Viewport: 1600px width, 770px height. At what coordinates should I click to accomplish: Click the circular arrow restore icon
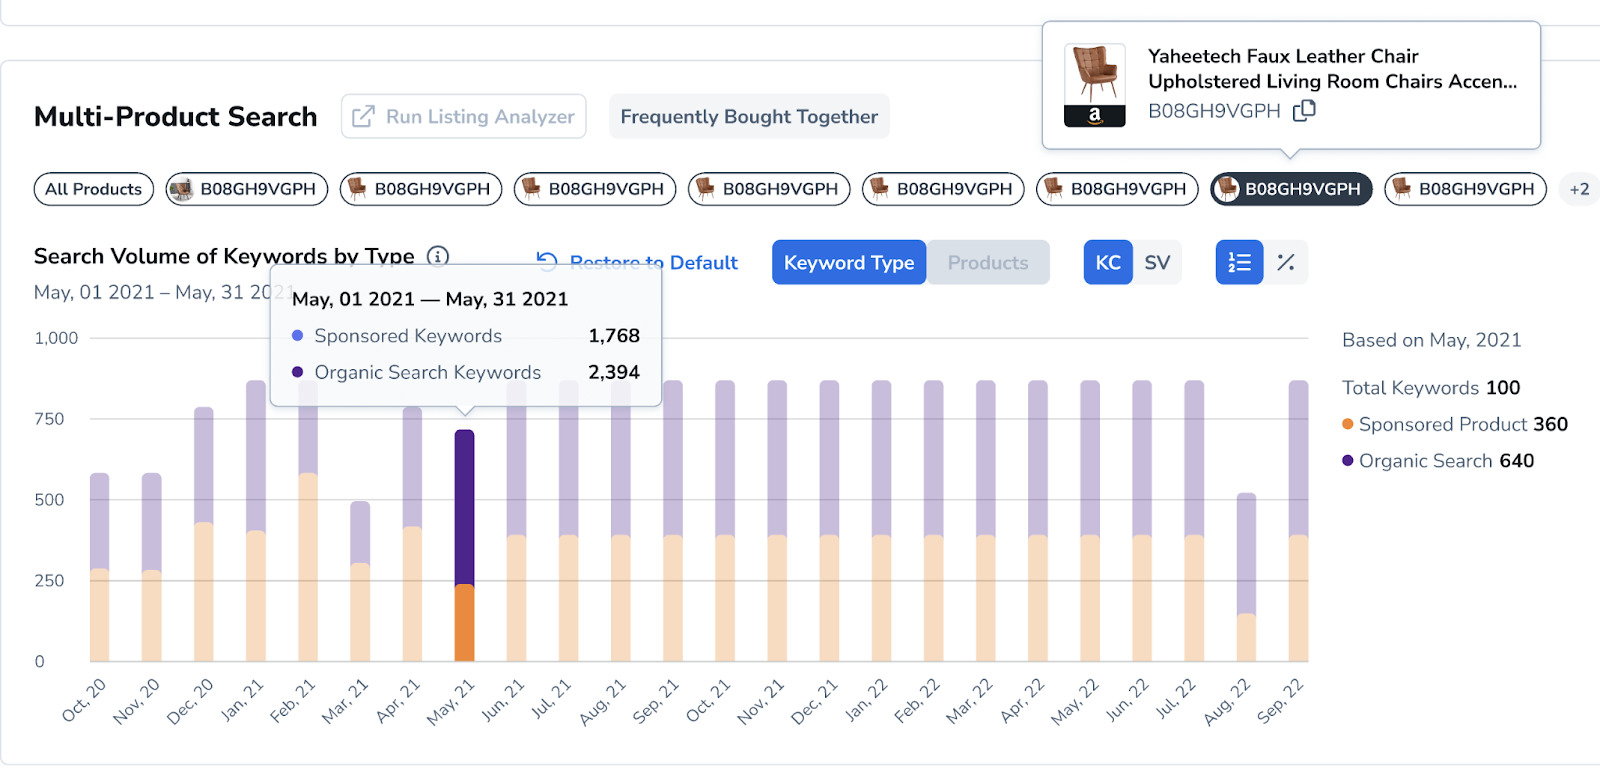point(547,262)
